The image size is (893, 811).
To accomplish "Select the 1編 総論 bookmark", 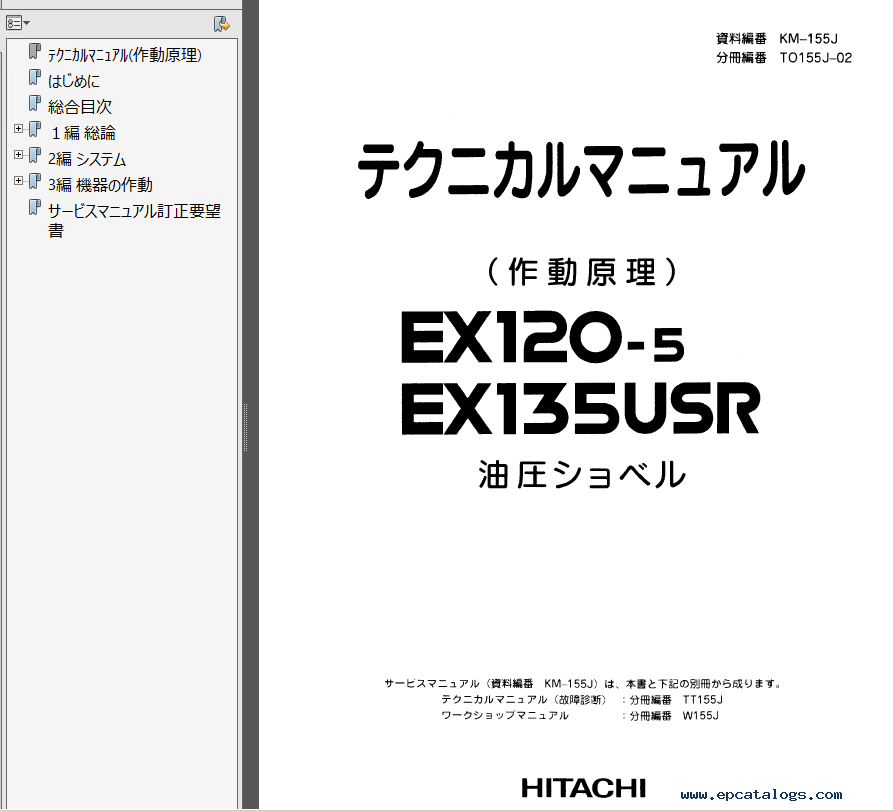I will (x=83, y=133).
